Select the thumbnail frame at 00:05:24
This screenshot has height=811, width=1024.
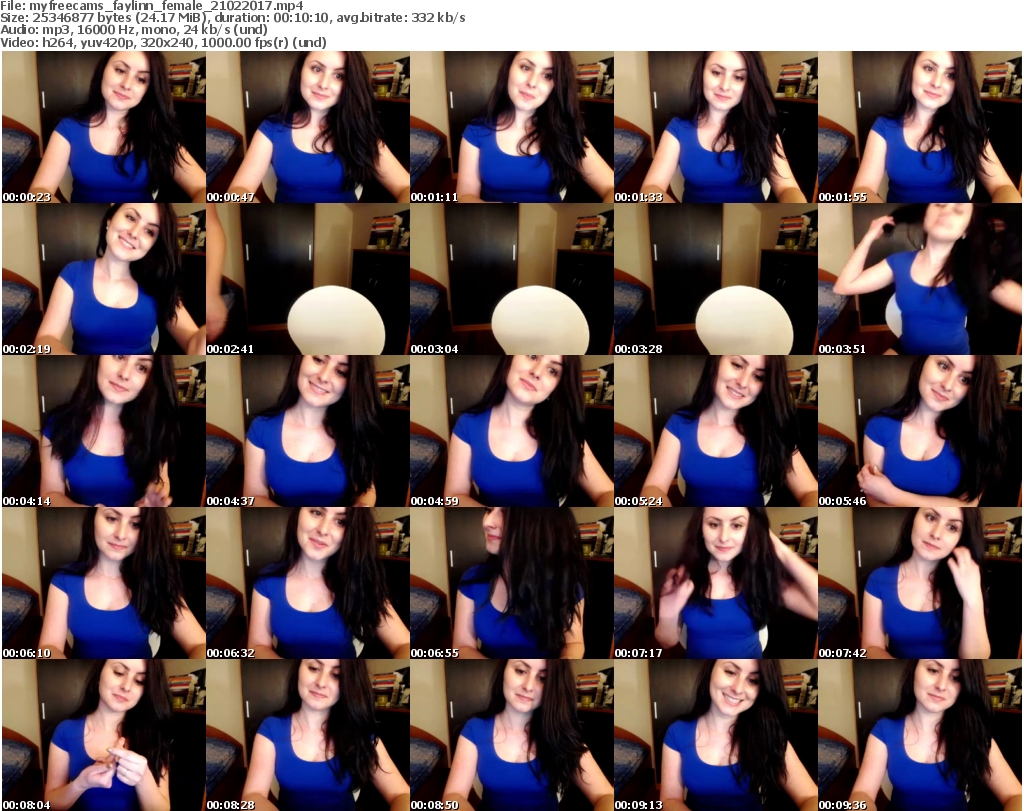pos(716,431)
